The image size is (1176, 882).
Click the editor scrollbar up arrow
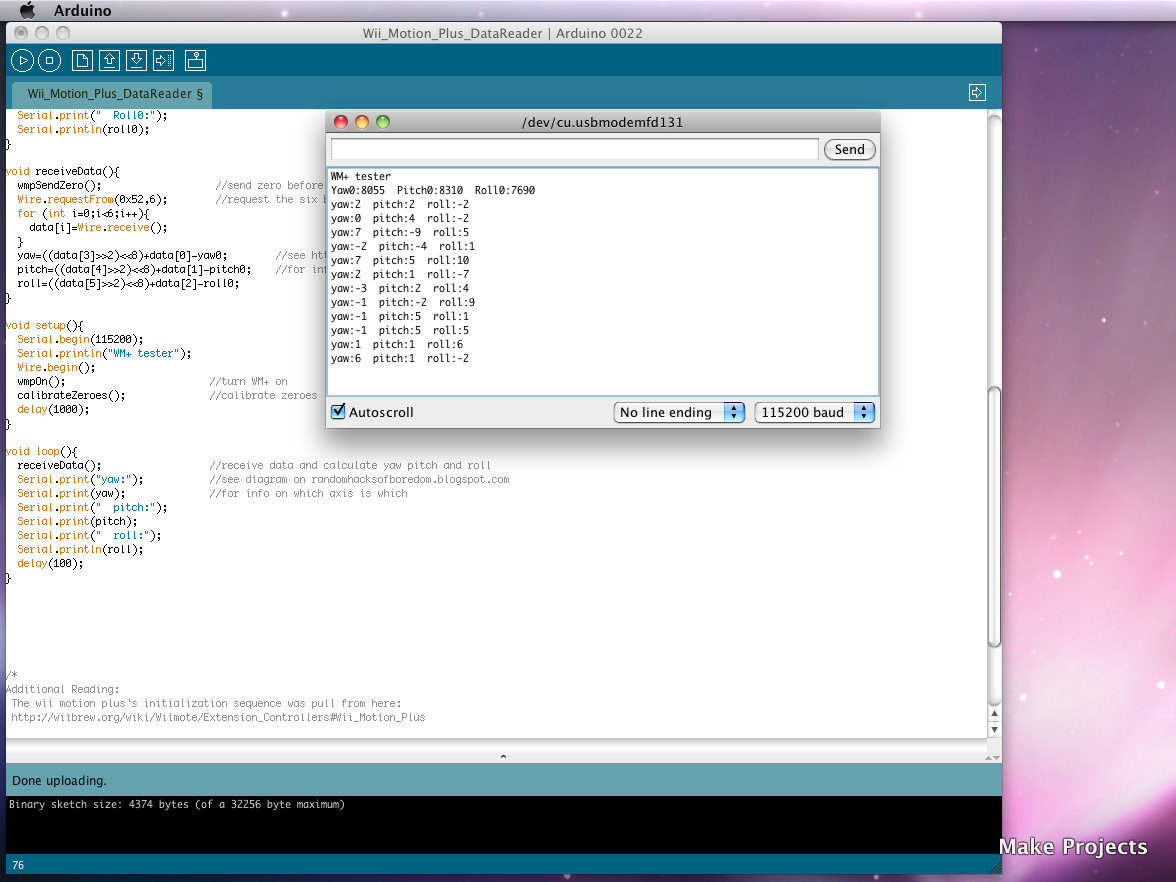click(994, 714)
